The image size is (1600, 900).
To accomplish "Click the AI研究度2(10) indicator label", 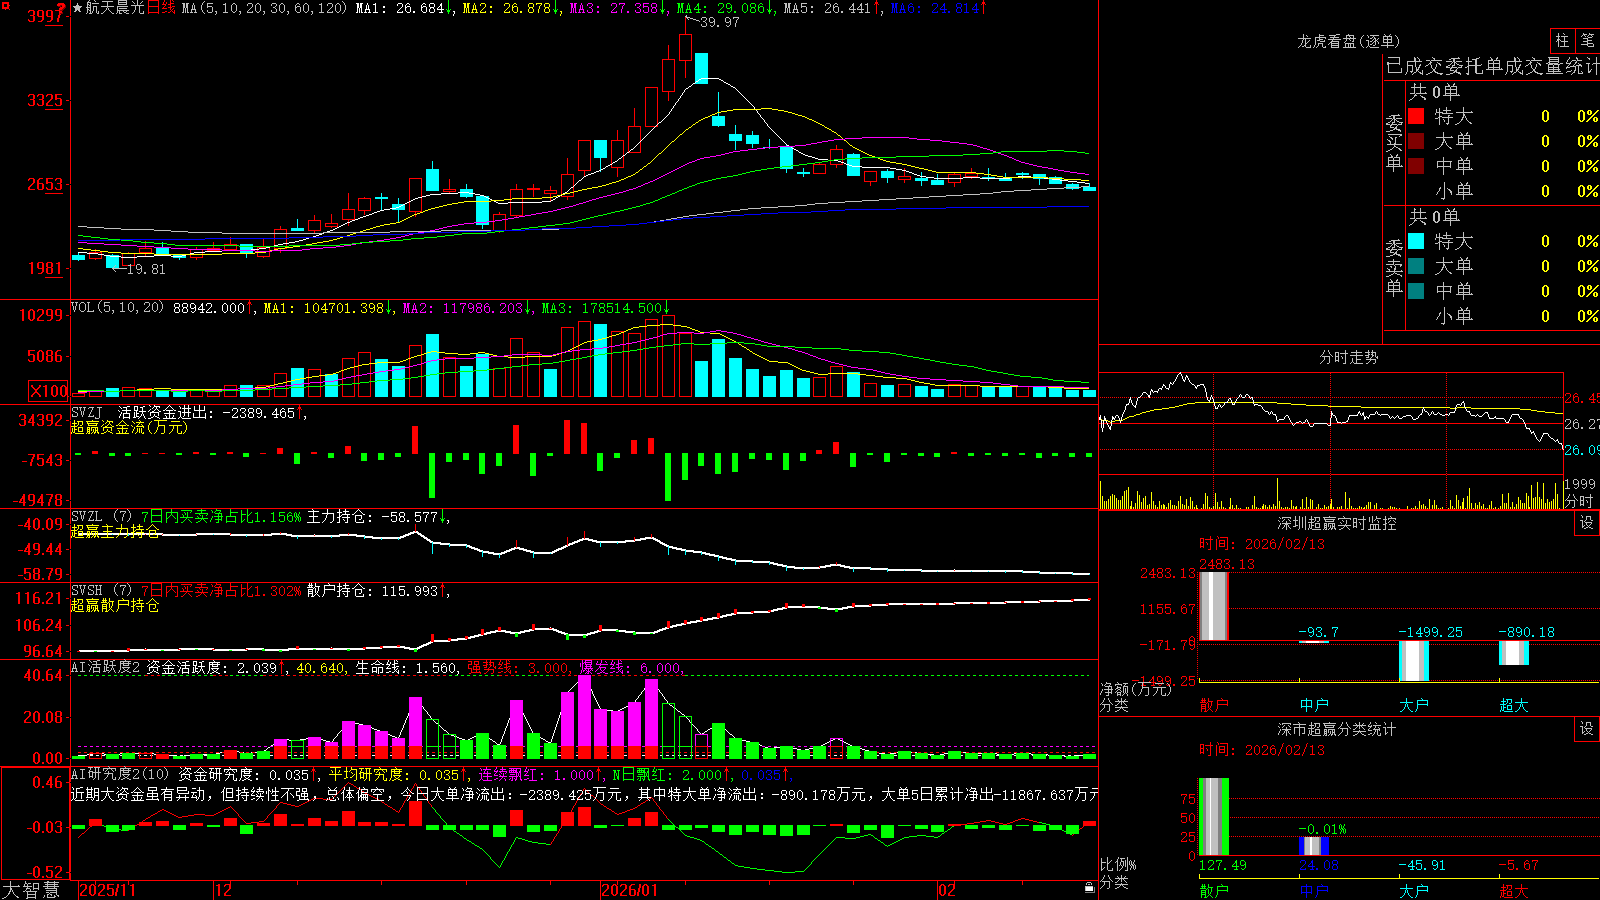I will point(120,775).
